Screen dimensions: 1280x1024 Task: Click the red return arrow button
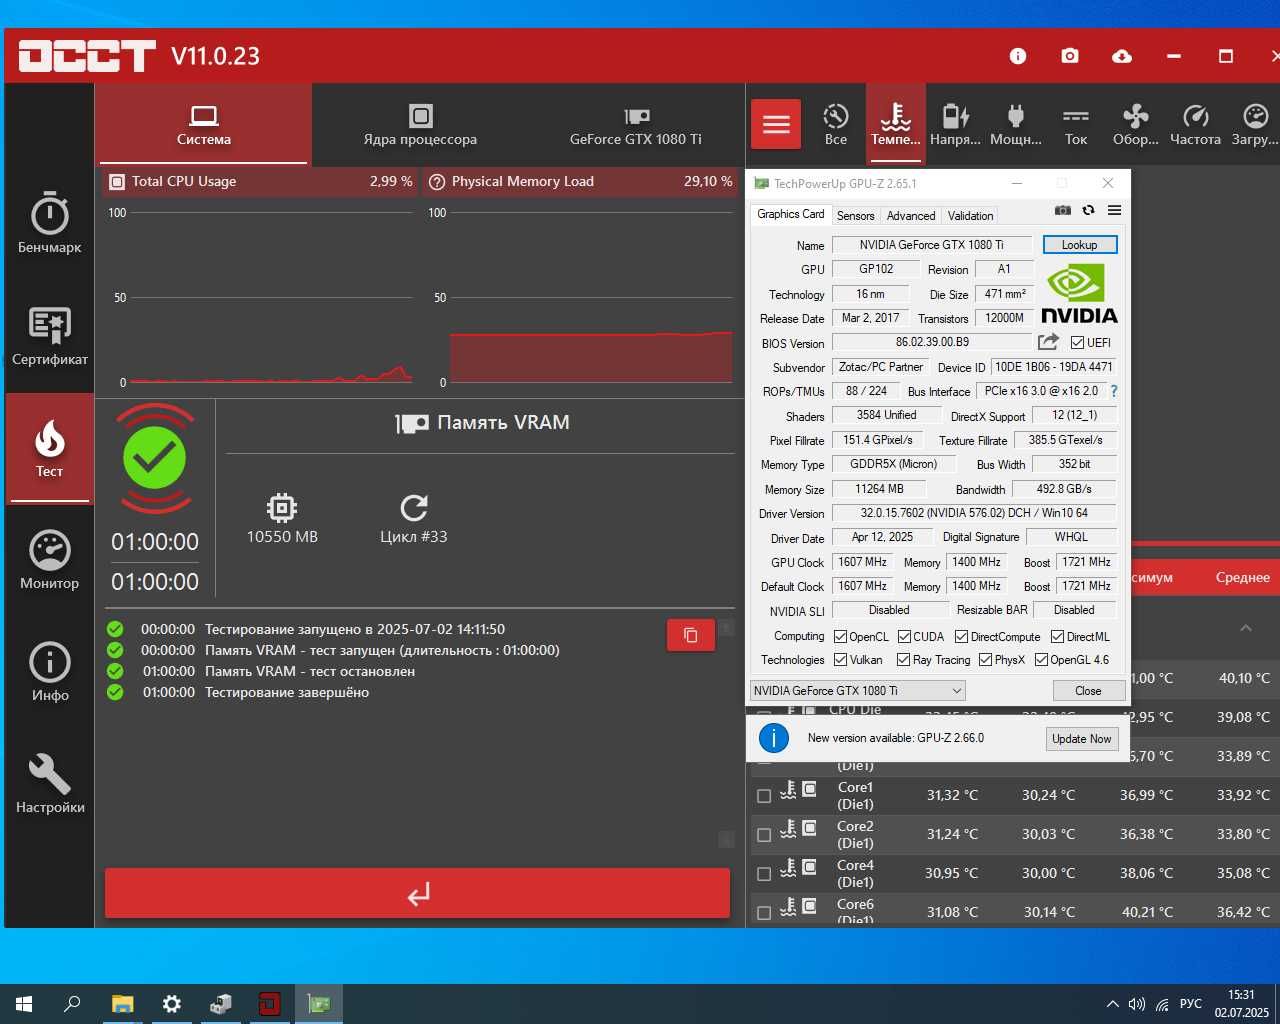click(x=418, y=893)
